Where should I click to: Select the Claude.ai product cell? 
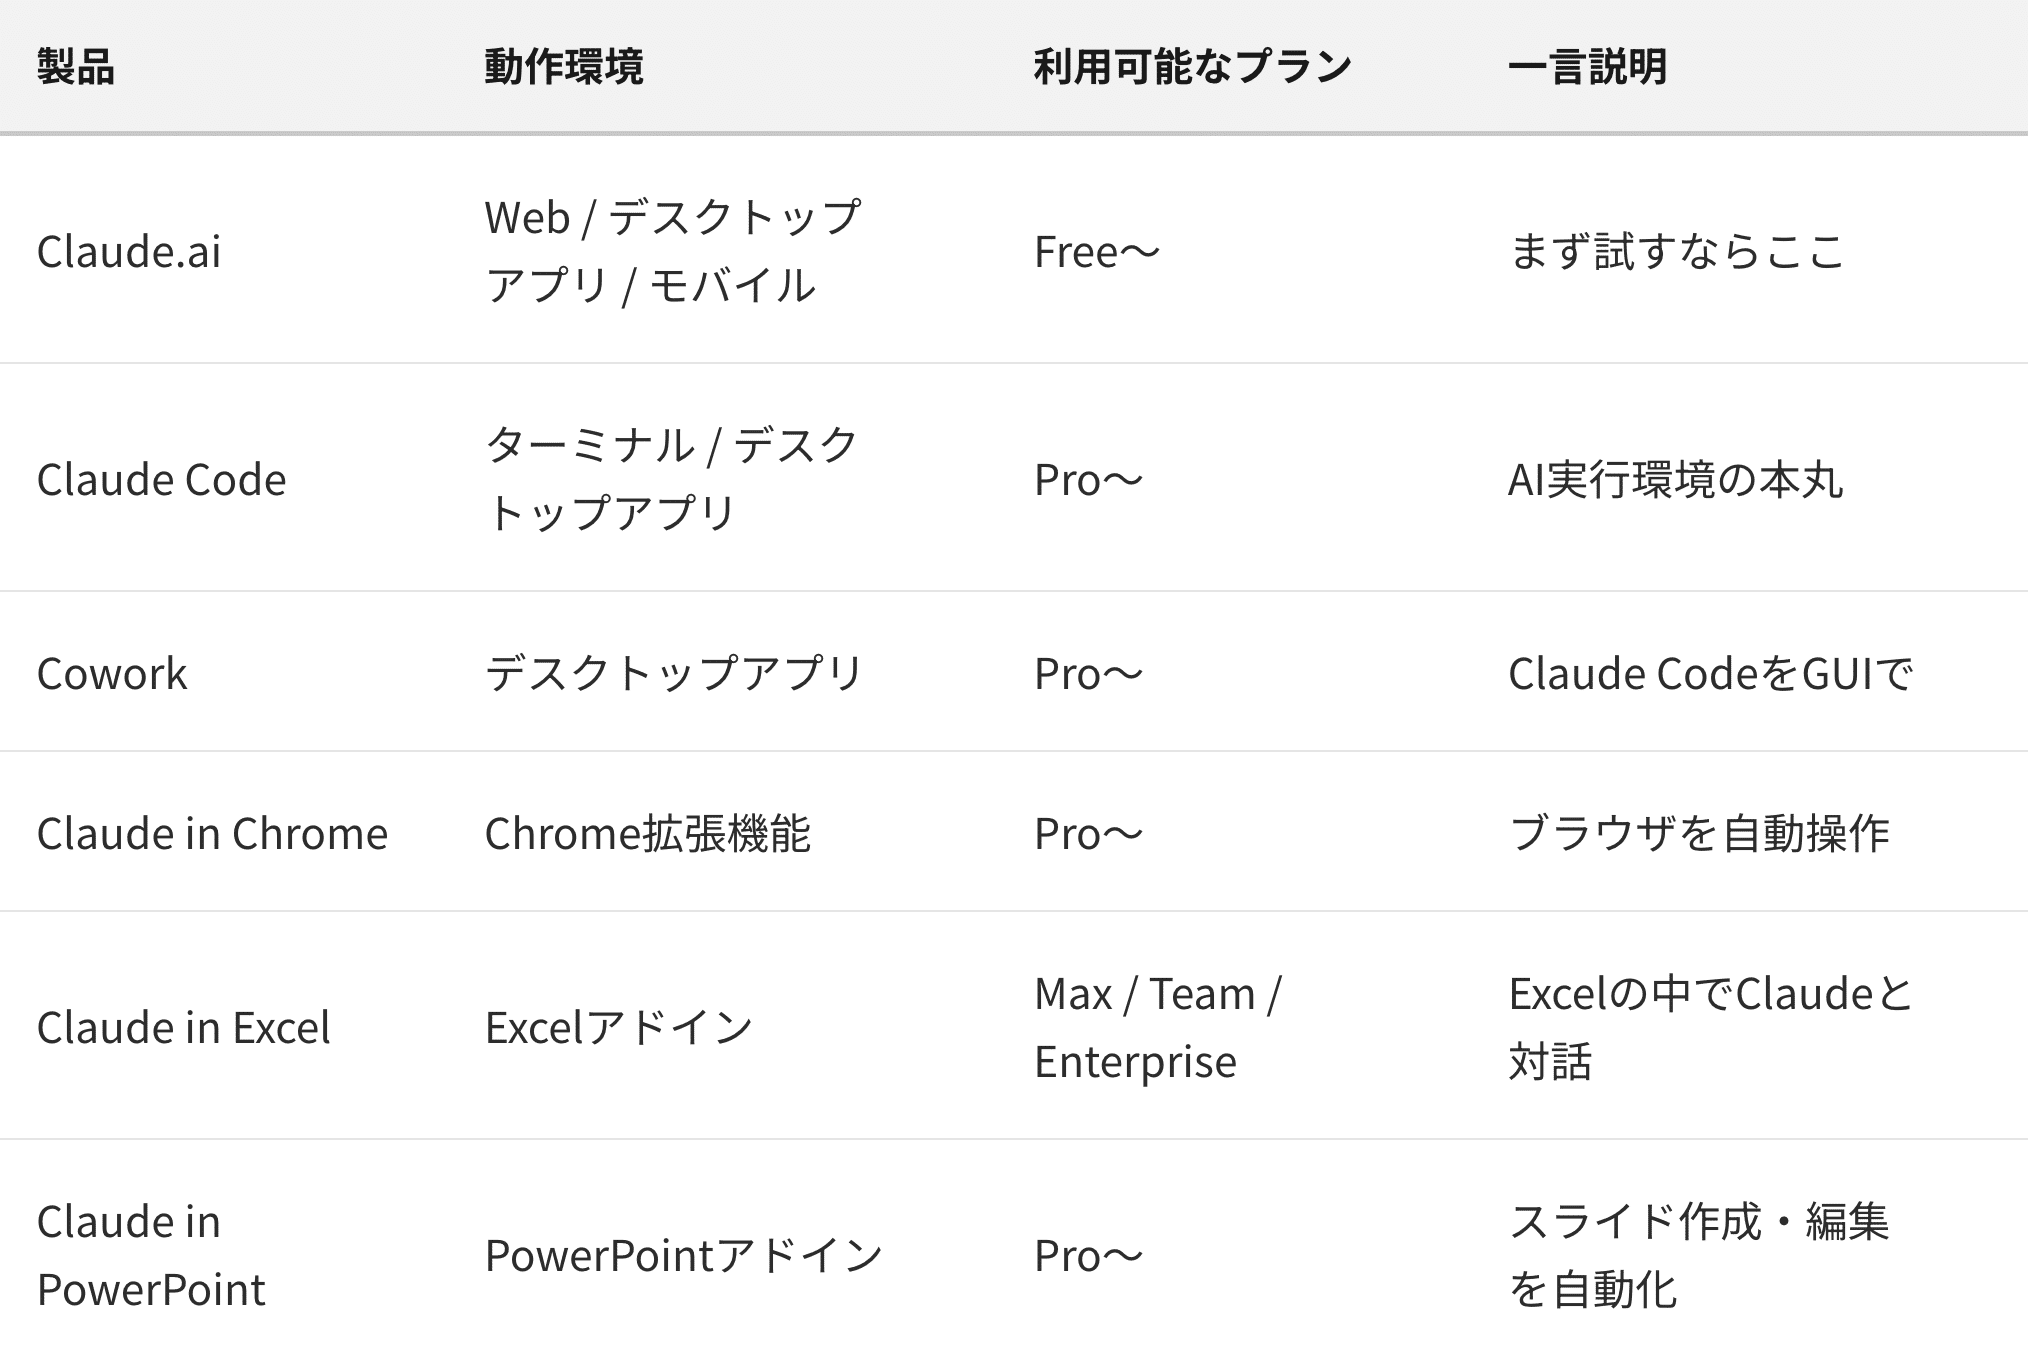pyautogui.click(x=129, y=251)
